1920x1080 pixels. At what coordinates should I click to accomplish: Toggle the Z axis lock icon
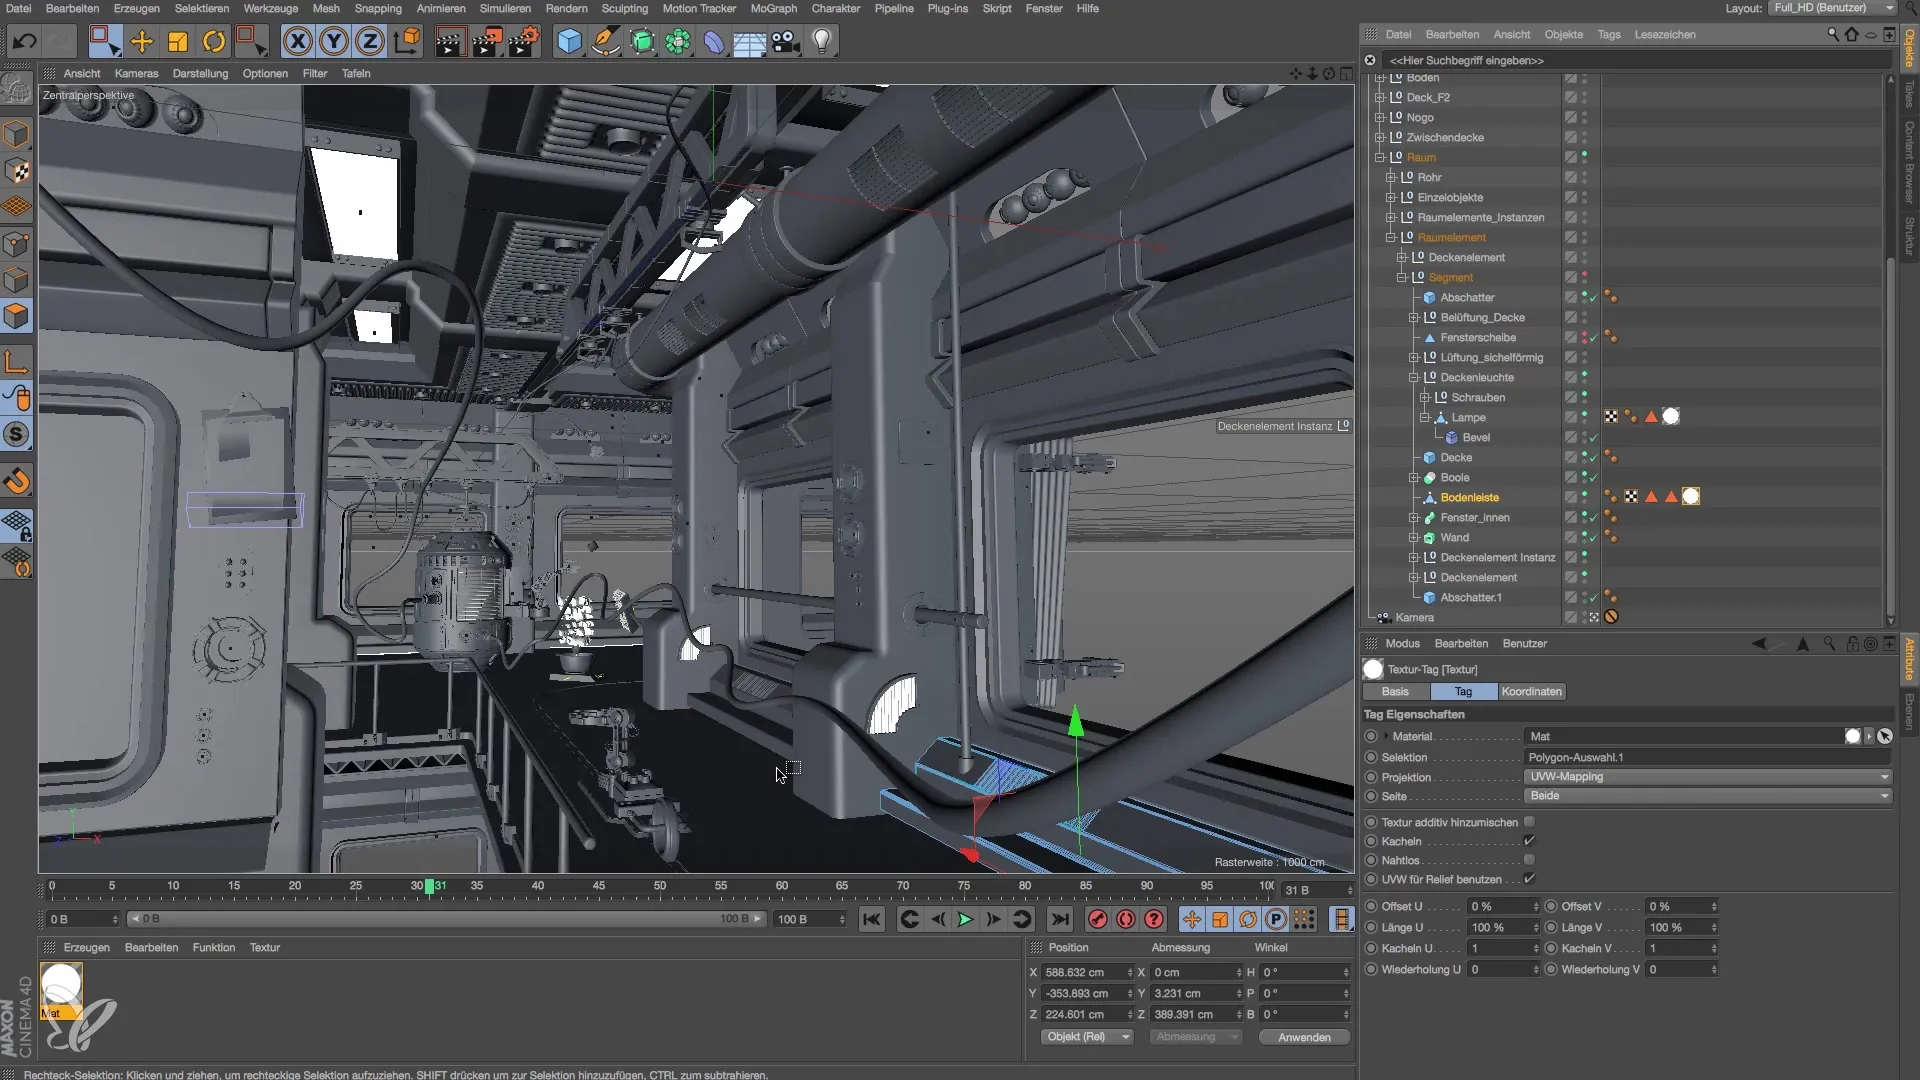(369, 41)
